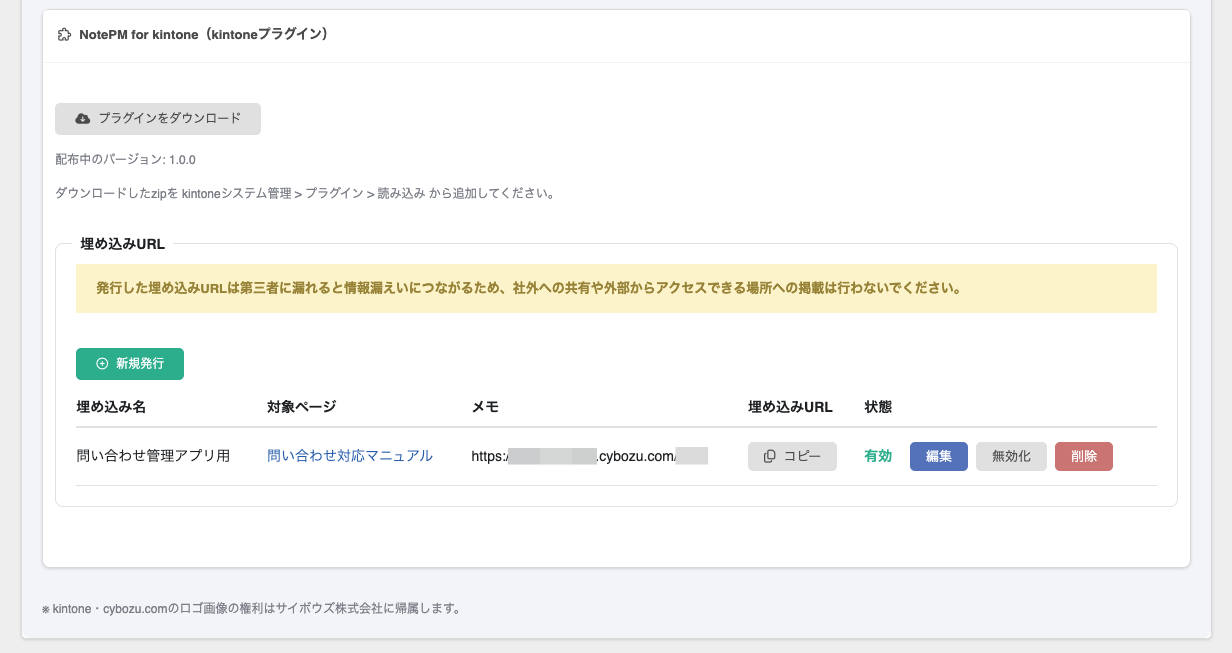Delete the embed entry with 削除
The image size is (1232, 653).
point(1084,456)
